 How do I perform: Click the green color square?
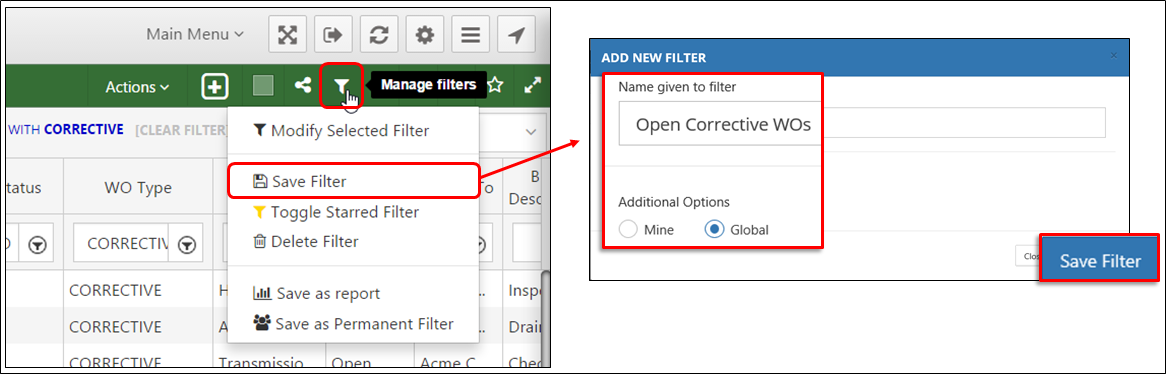tap(262, 86)
